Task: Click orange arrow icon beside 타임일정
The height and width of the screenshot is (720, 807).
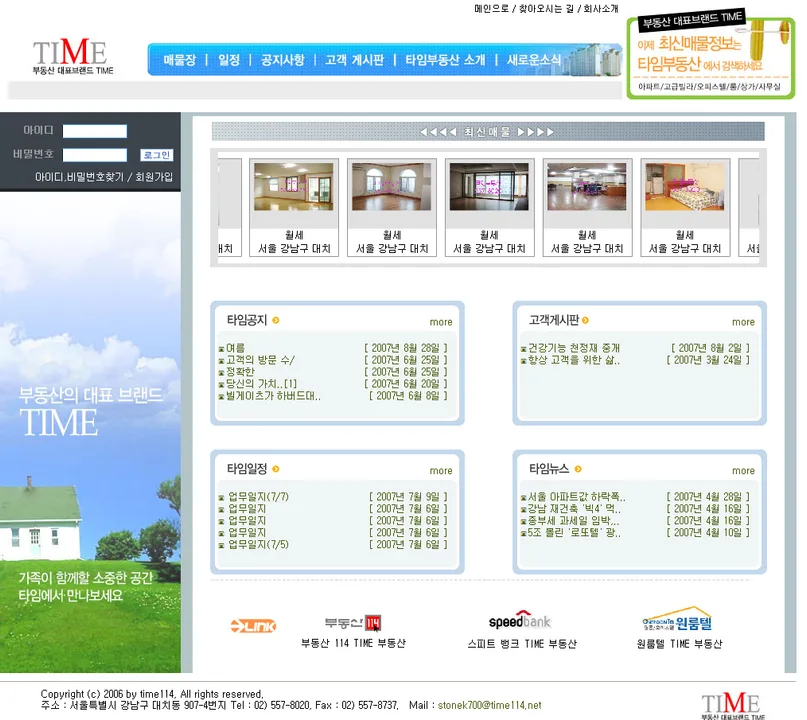Action: [276, 469]
